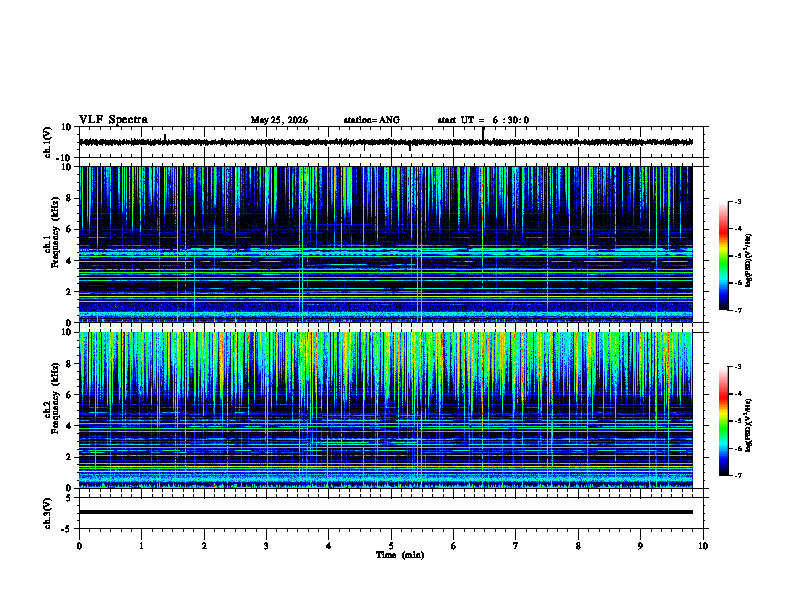
Task: Click the 1 minute tick label on the time axis
Action: pos(141,546)
